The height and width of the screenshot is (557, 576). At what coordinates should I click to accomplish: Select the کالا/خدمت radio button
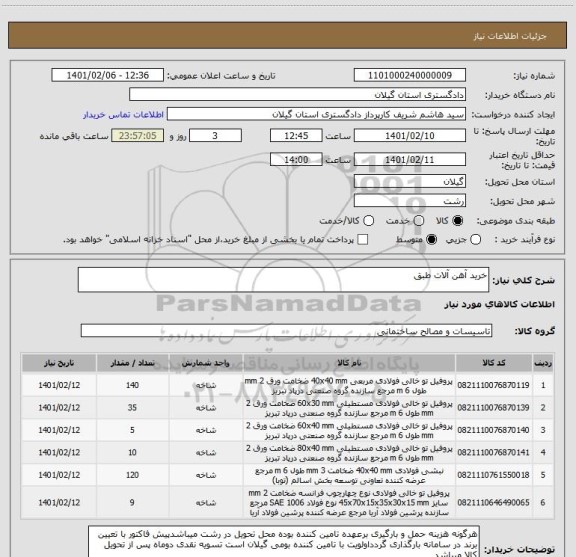point(368,221)
